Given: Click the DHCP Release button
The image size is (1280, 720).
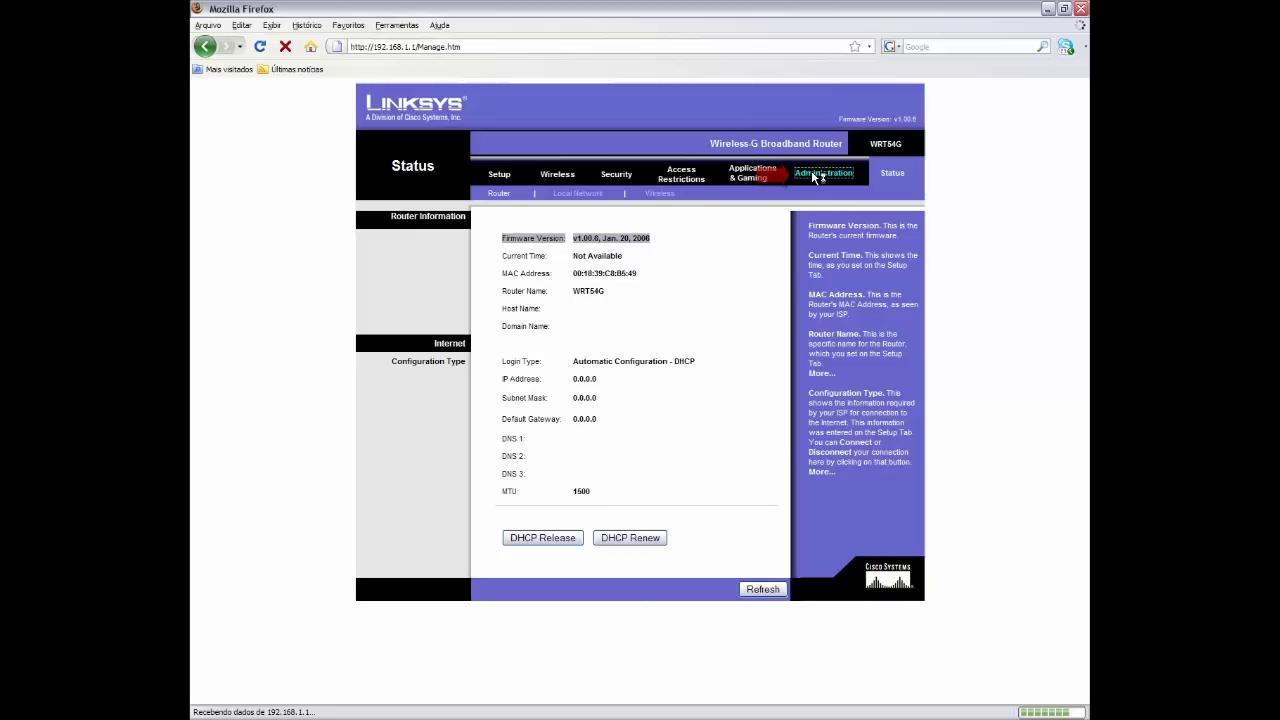Looking at the screenshot, I should pos(543,538).
